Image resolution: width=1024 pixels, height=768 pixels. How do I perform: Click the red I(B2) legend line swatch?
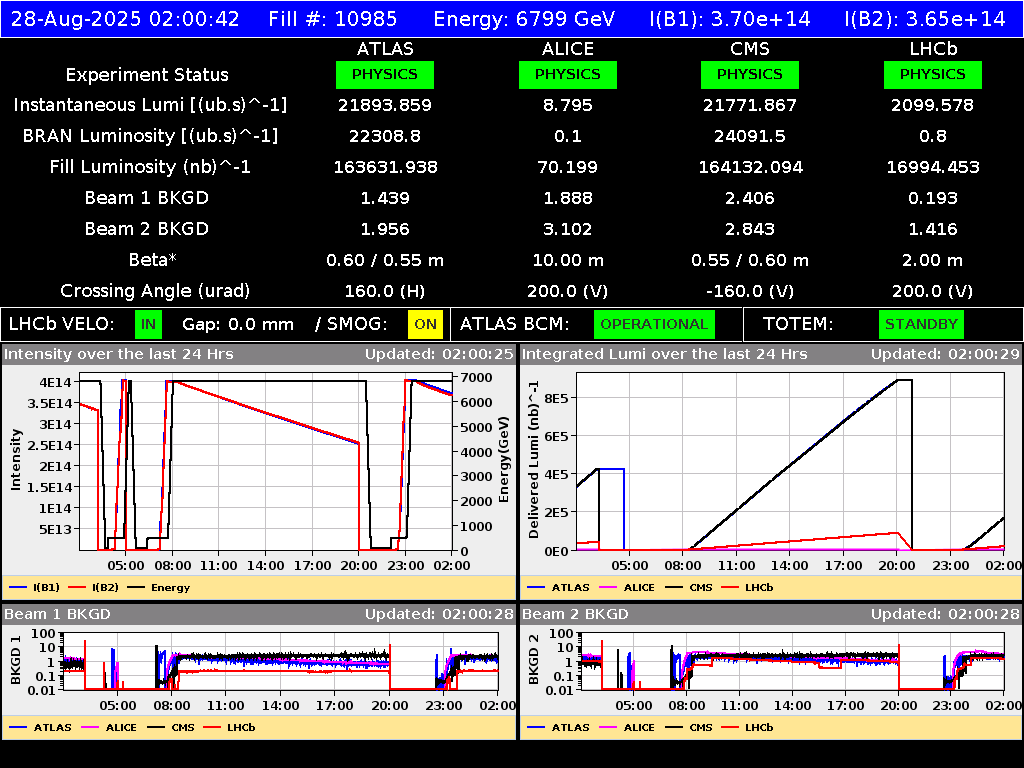77,587
